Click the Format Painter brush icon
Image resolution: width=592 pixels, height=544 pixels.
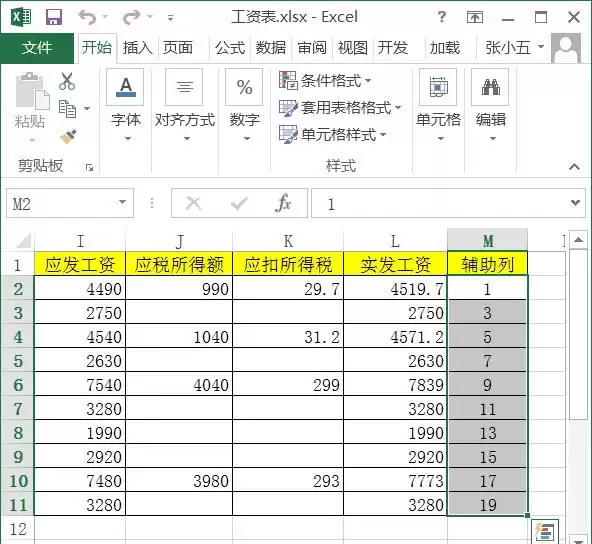(x=68, y=137)
